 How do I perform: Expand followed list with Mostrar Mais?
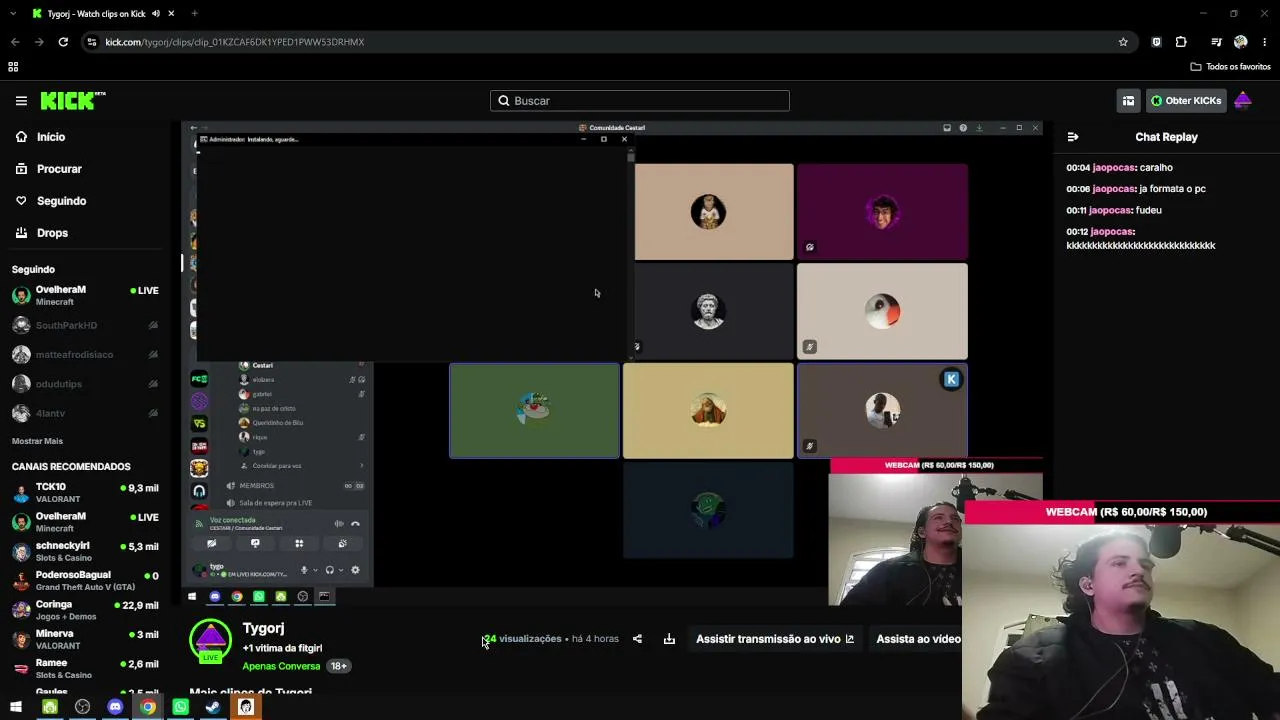37,441
